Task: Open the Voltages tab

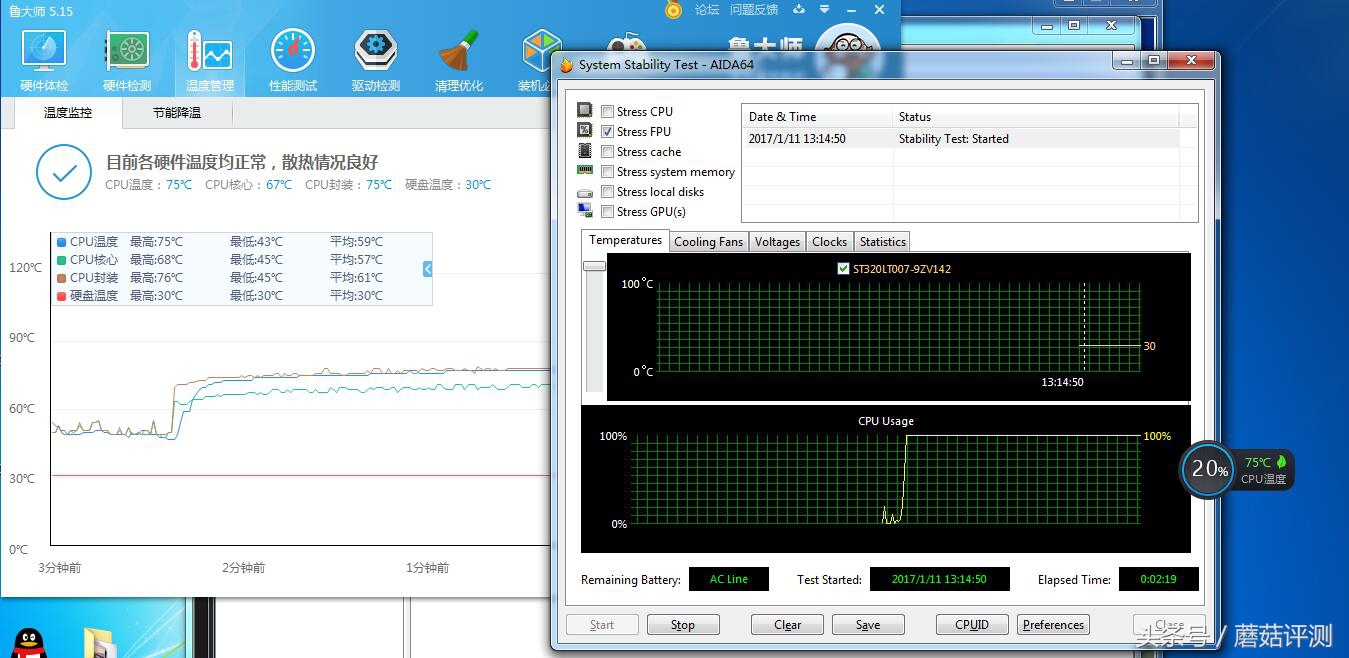Action: [x=777, y=242]
